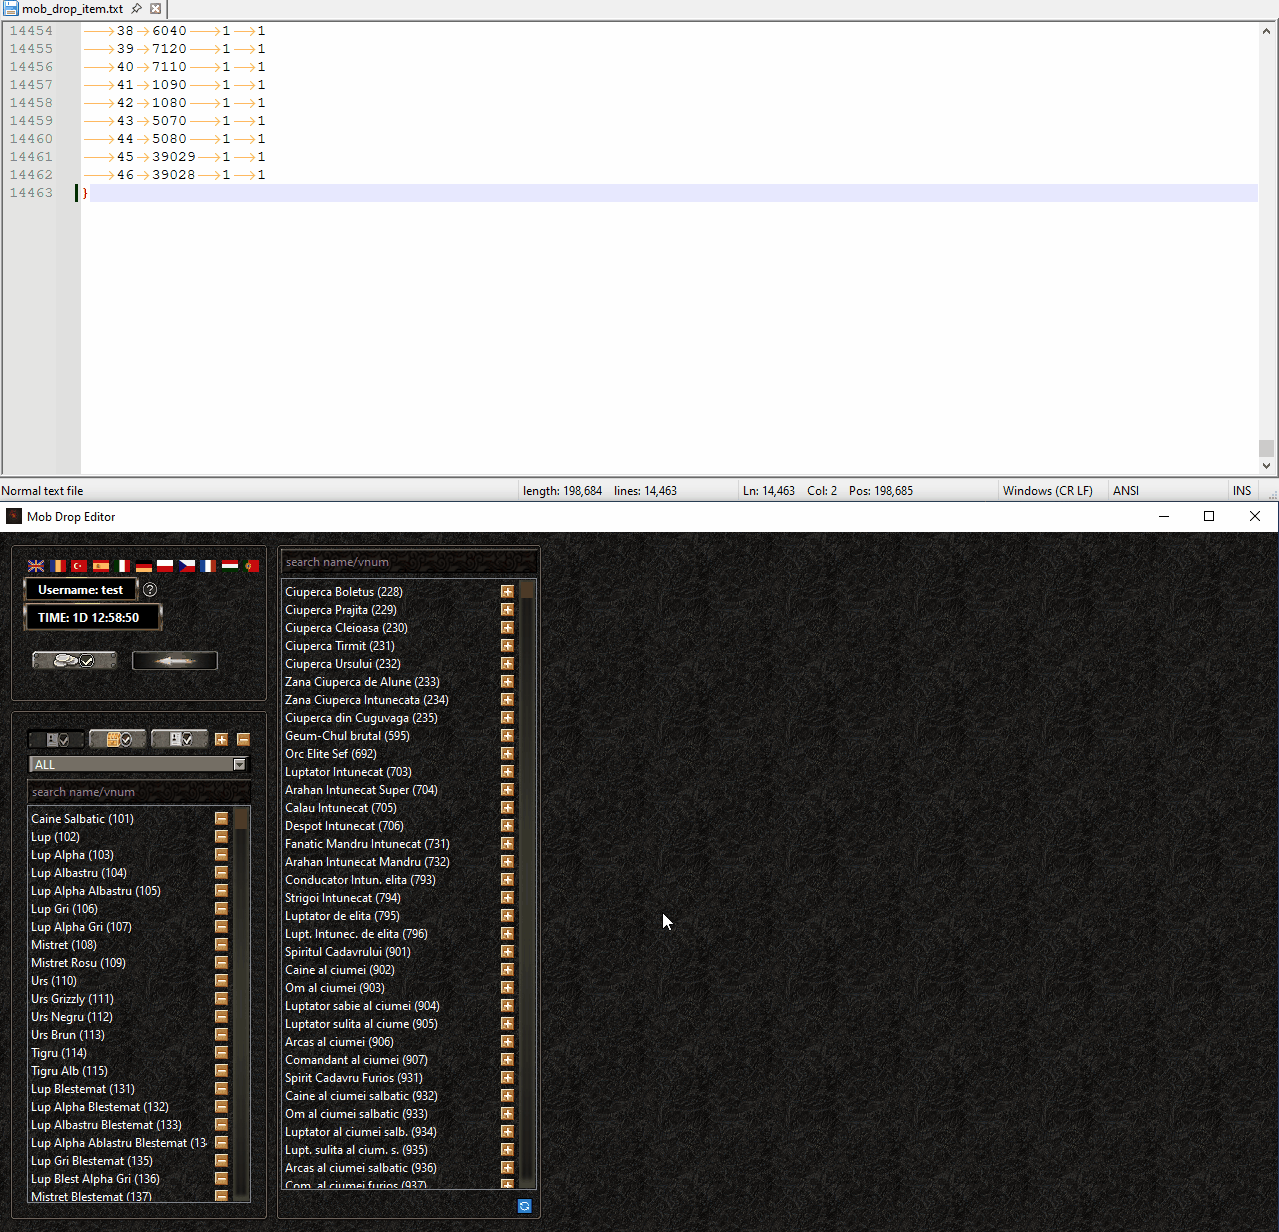Remove Urs Grizzly (111) using minus icon

(x=221, y=999)
